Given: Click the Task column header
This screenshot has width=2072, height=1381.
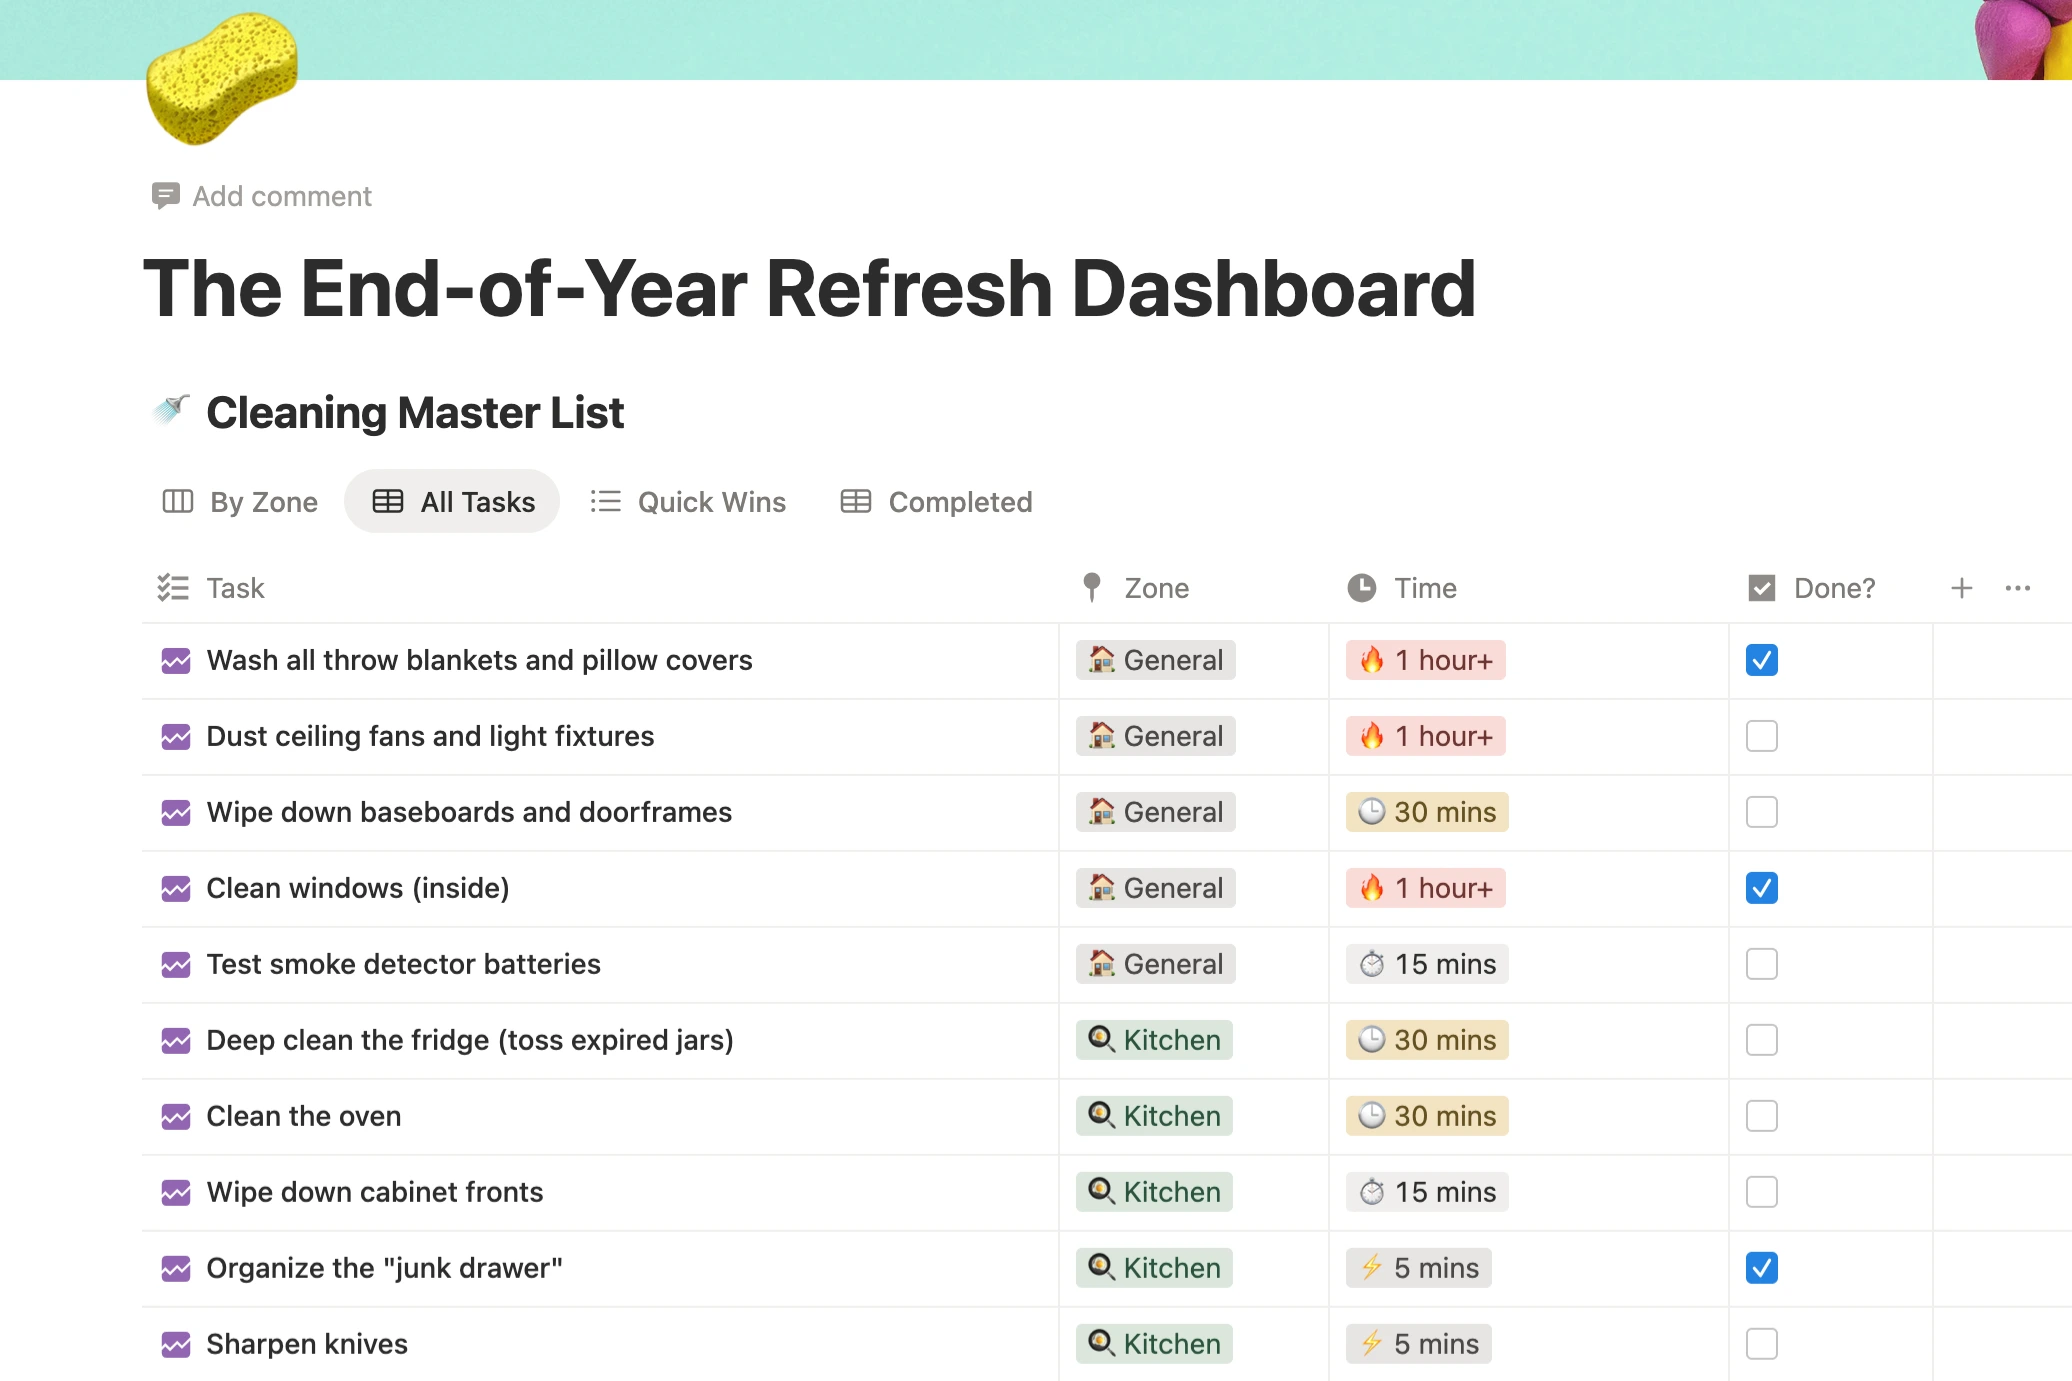Looking at the screenshot, I should pos(235,588).
